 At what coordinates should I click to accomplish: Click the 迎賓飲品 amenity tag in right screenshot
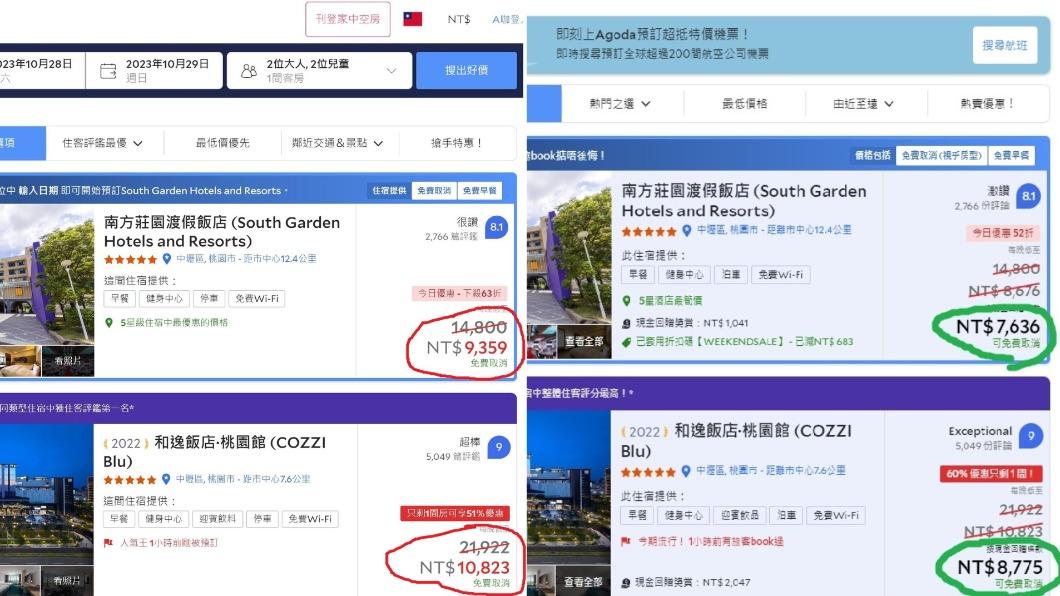click(x=740, y=515)
